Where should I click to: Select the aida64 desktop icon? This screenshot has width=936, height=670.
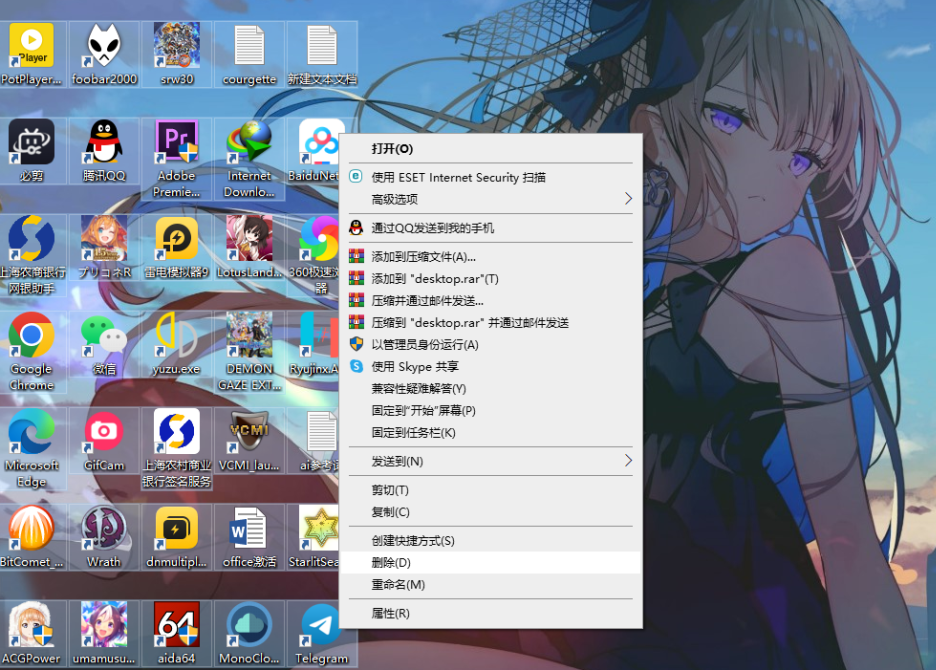(x=177, y=634)
